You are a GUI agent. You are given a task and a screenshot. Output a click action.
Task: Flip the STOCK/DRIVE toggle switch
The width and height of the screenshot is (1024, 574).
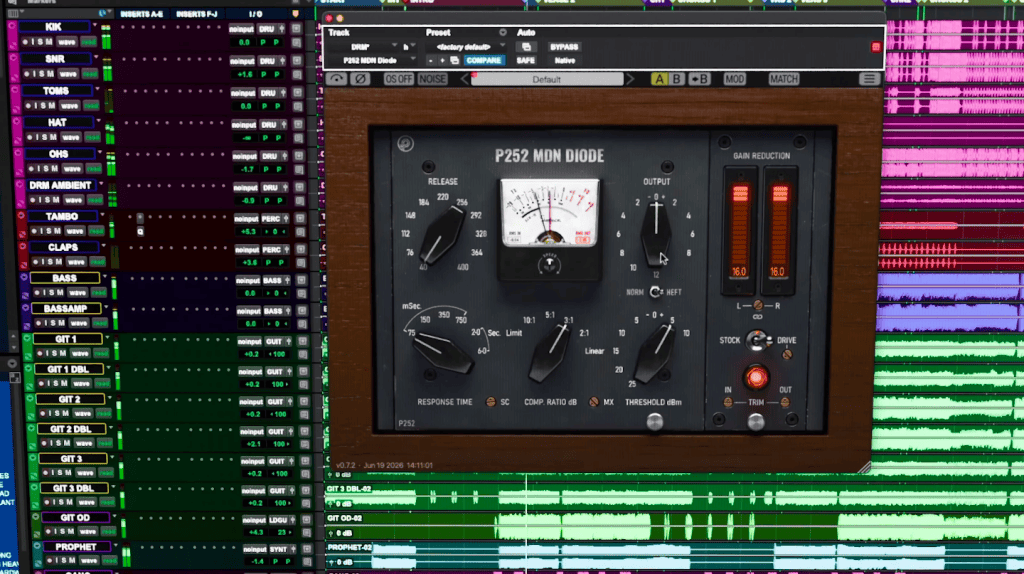(758, 340)
